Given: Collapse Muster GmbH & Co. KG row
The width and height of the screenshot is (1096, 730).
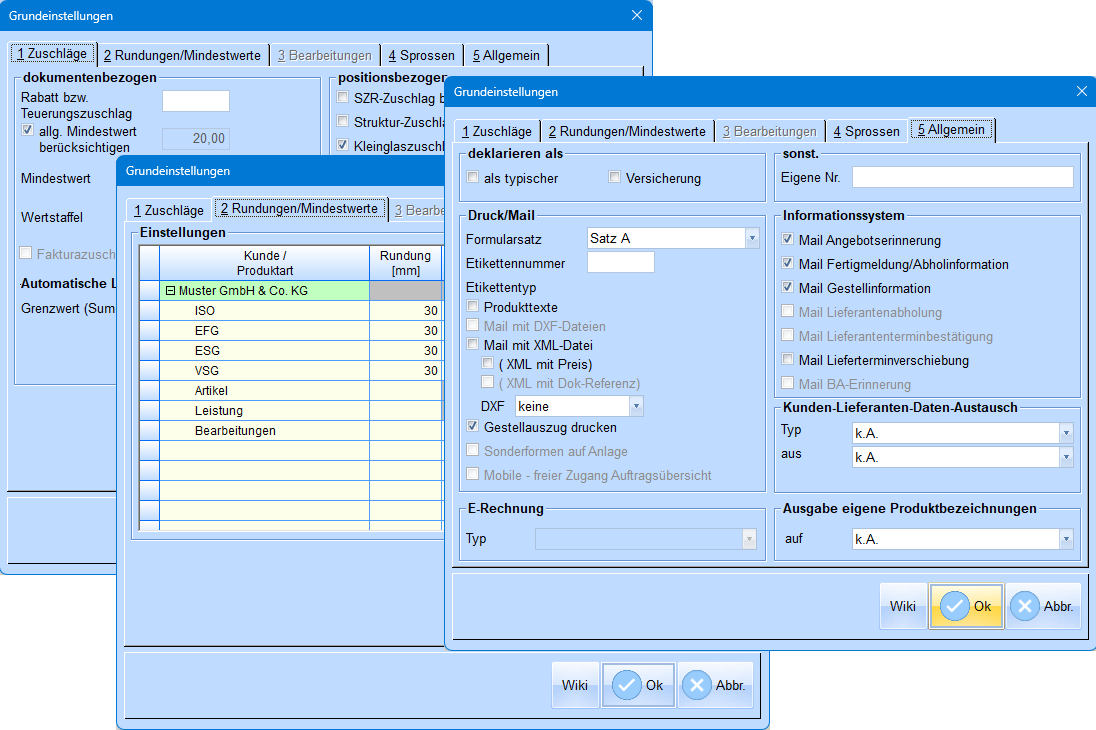Looking at the screenshot, I should [170, 290].
